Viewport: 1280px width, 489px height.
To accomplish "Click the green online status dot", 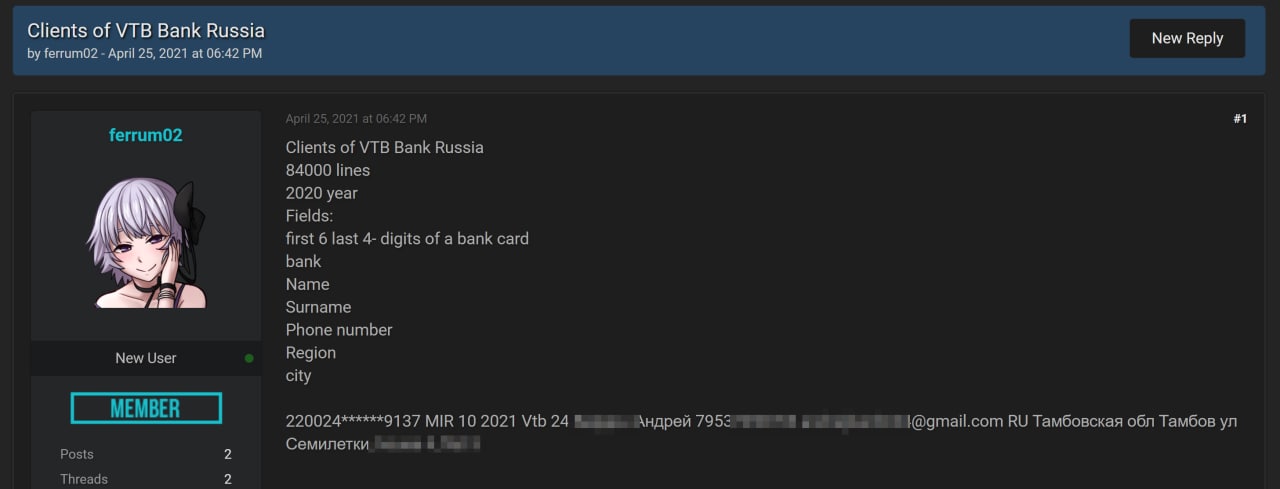I will [249, 358].
